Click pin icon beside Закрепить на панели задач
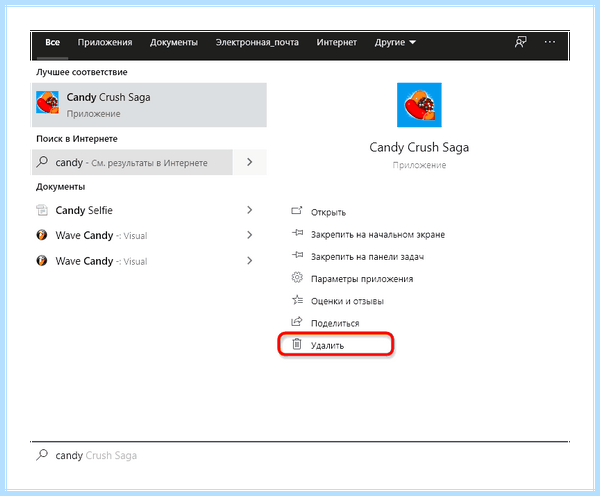 coord(297,255)
